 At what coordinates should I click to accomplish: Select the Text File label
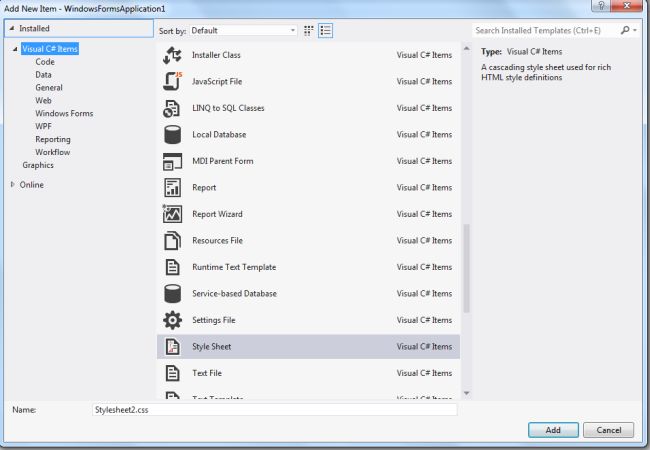coord(207,373)
